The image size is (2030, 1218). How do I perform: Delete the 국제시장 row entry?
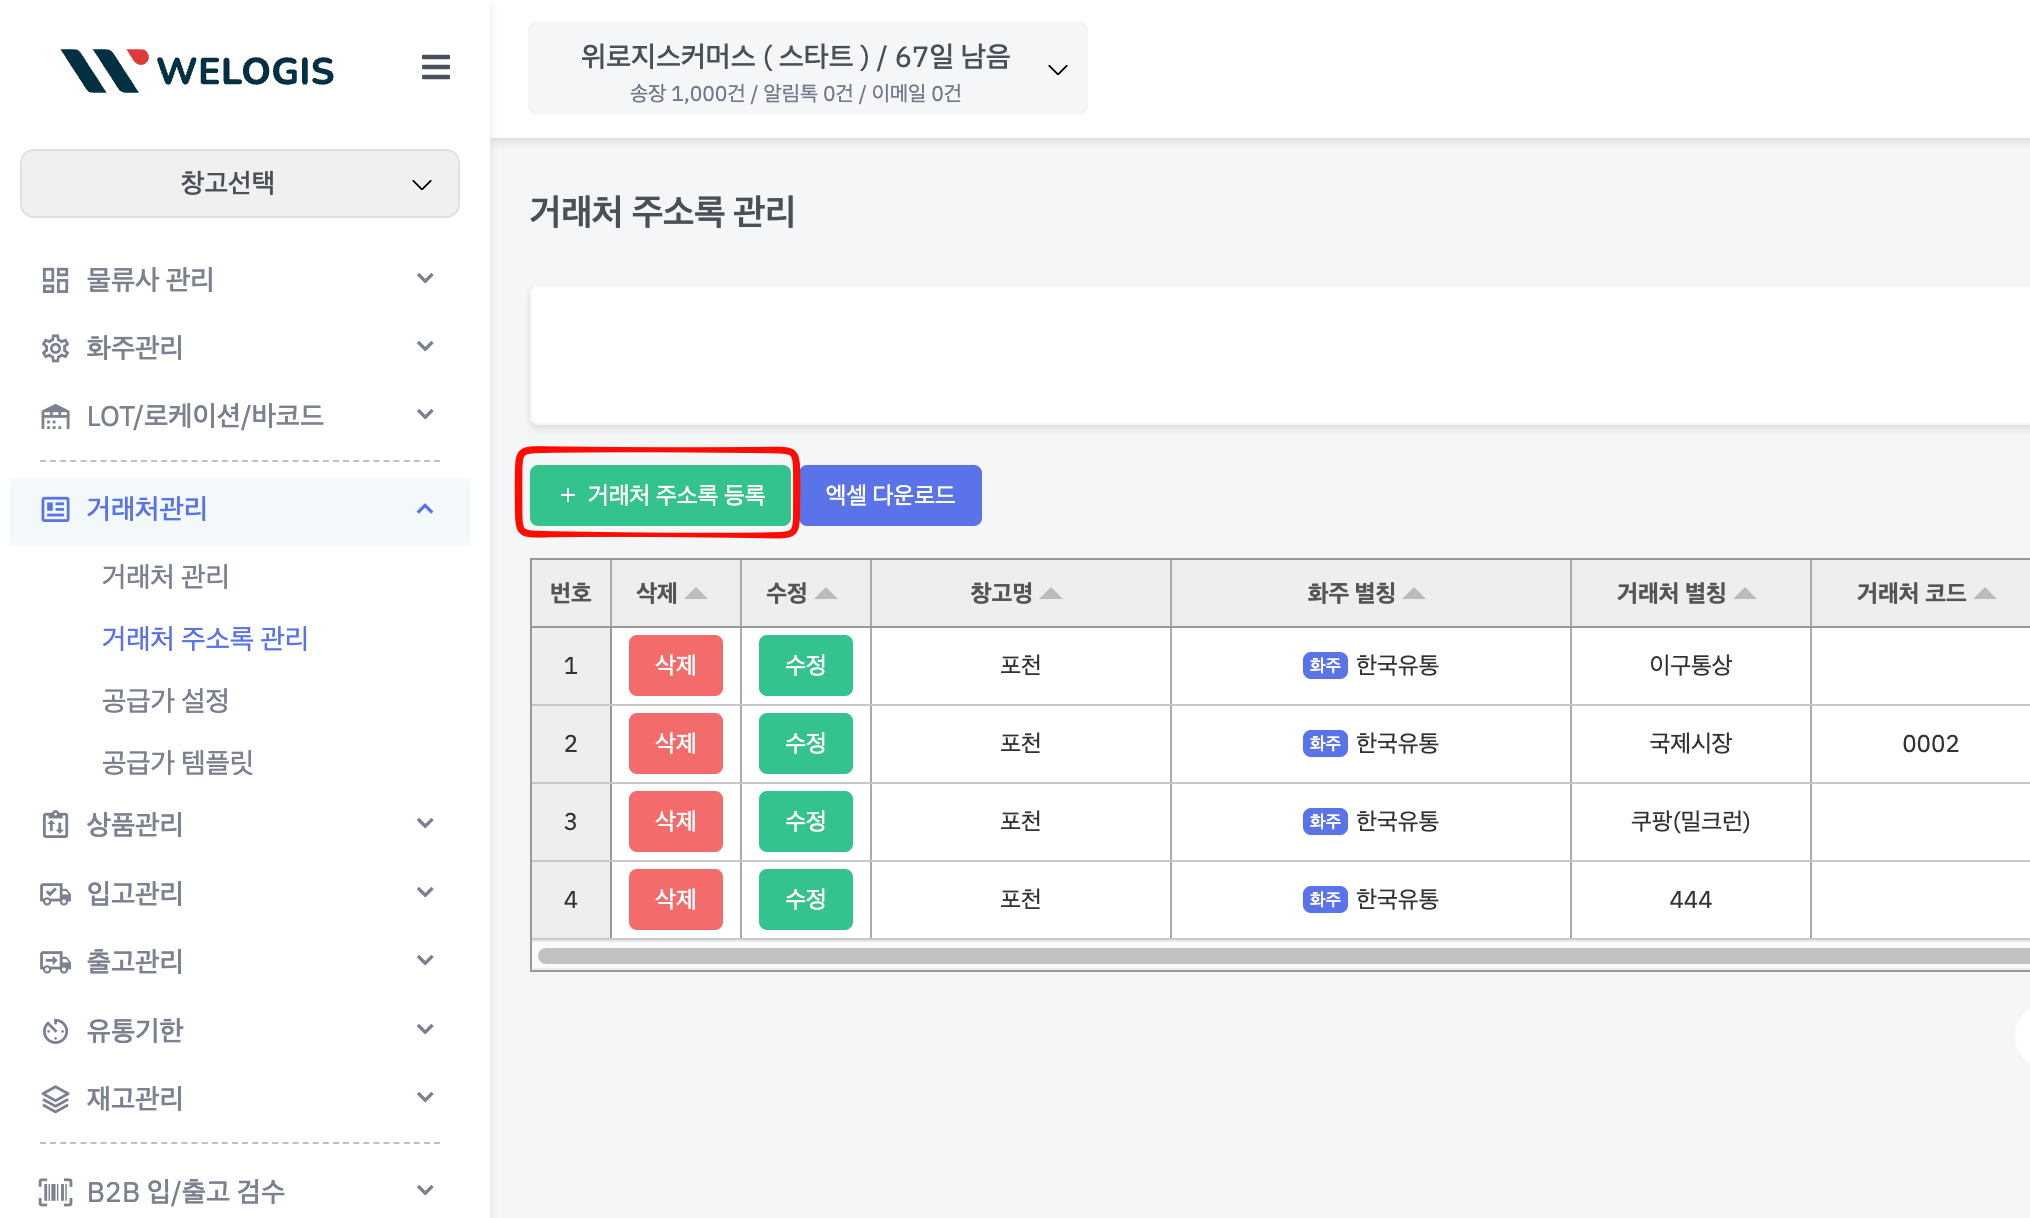pyautogui.click(x=675, y=743)
